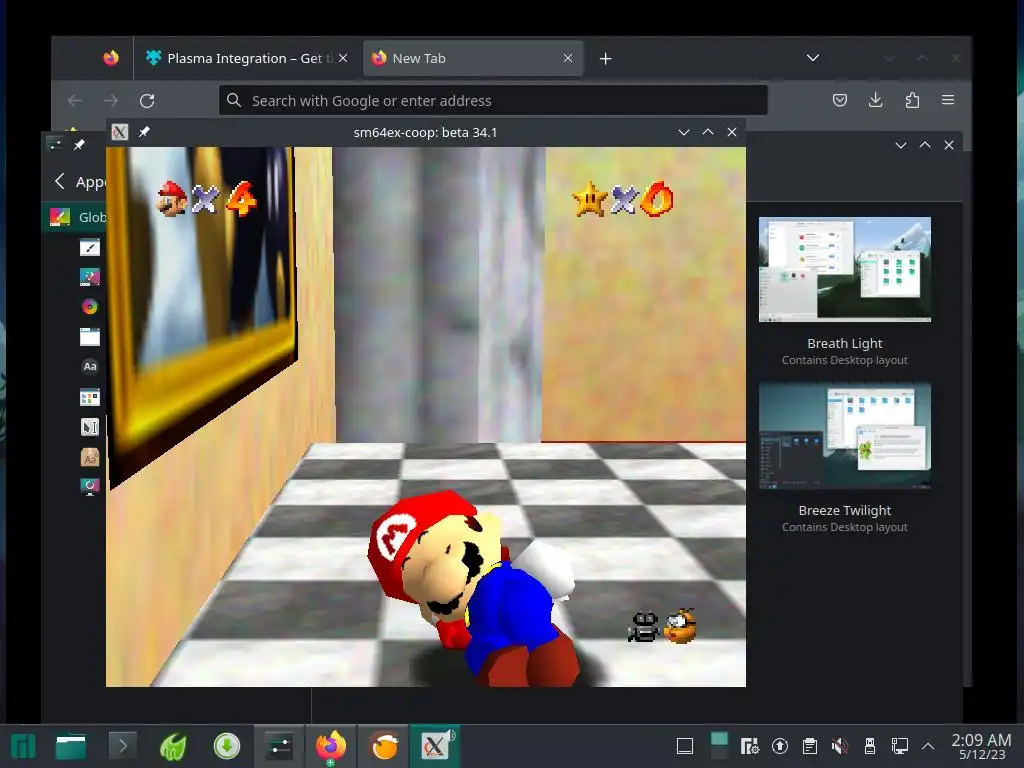This screenshot has height=768, width=1024.
Task: Open the removable devices USB tray icon
Action: pos(870,746)
